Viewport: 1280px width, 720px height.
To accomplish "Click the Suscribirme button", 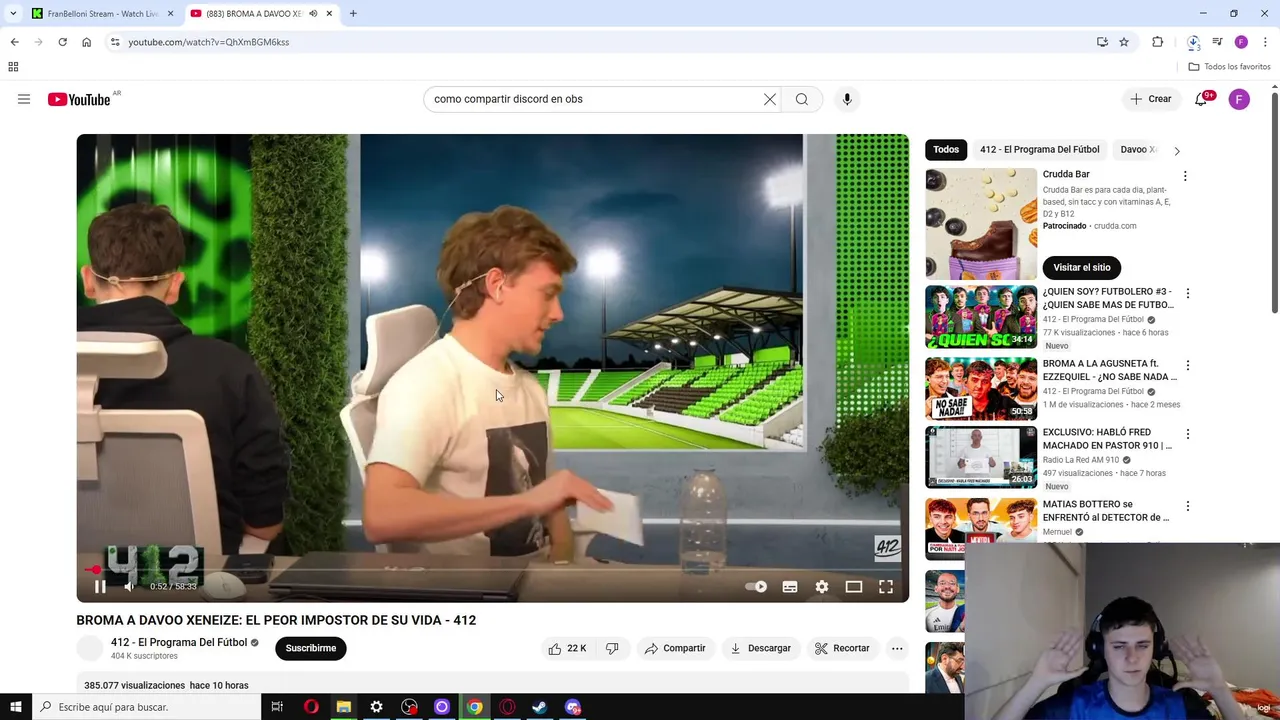I will (311, 648).
